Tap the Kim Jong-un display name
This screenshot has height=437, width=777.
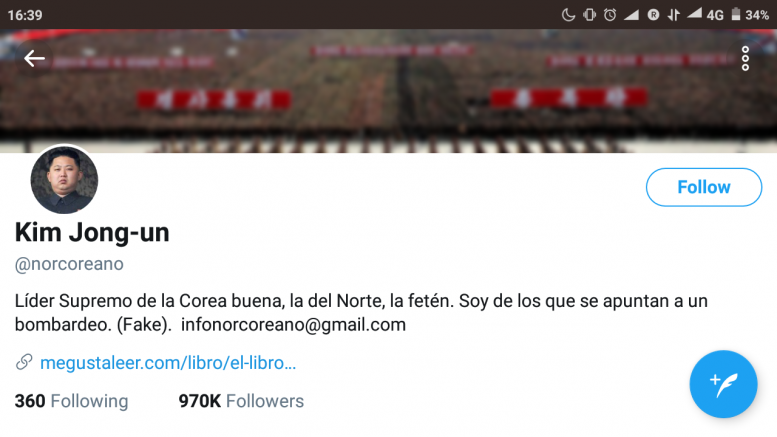pos(92,232)
